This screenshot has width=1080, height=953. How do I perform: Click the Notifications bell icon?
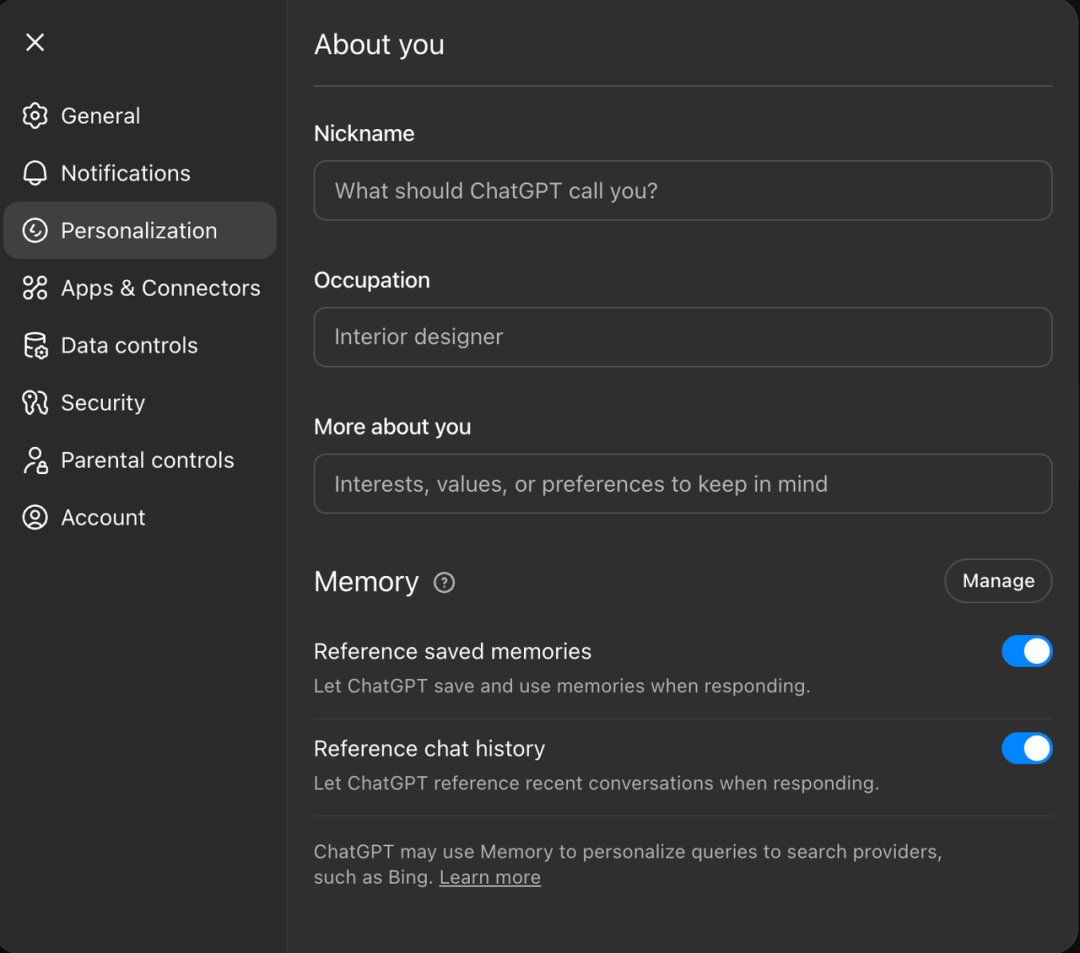click(35, 173)
